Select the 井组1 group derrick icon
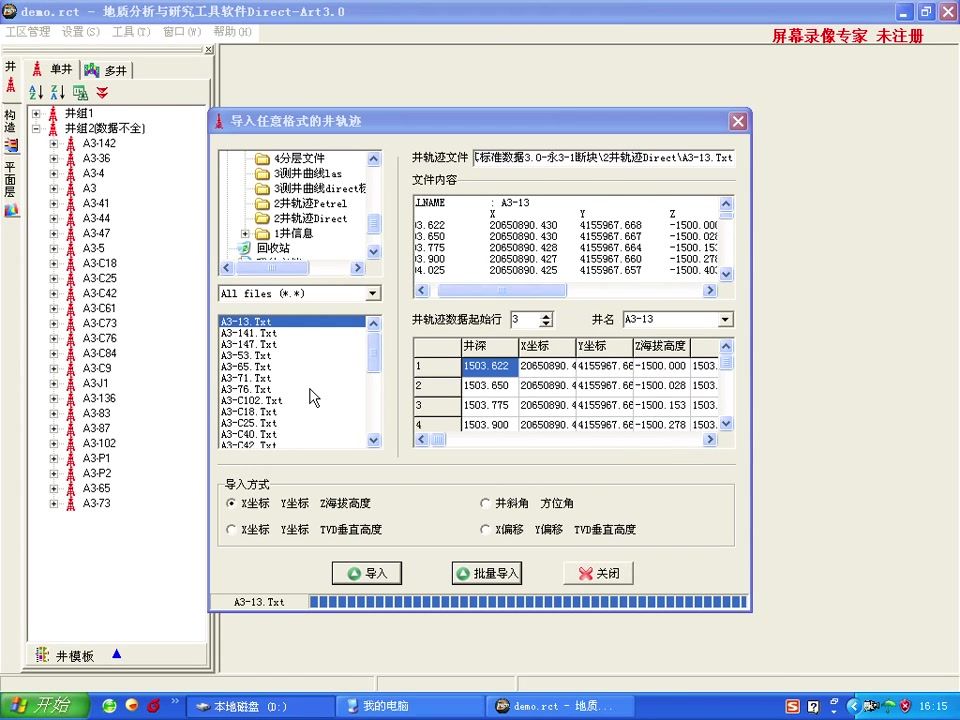The image size is (960, 720). [x=53, y=114]
